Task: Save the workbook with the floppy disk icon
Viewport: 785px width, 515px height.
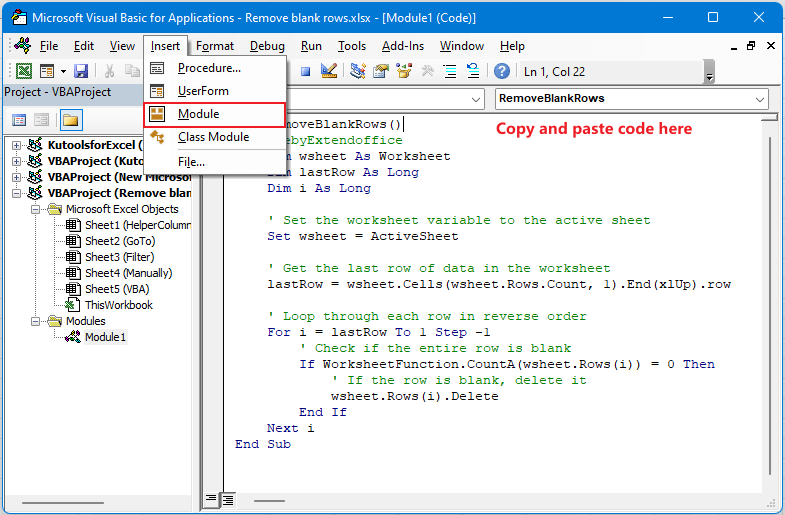Action: (81, 71)
